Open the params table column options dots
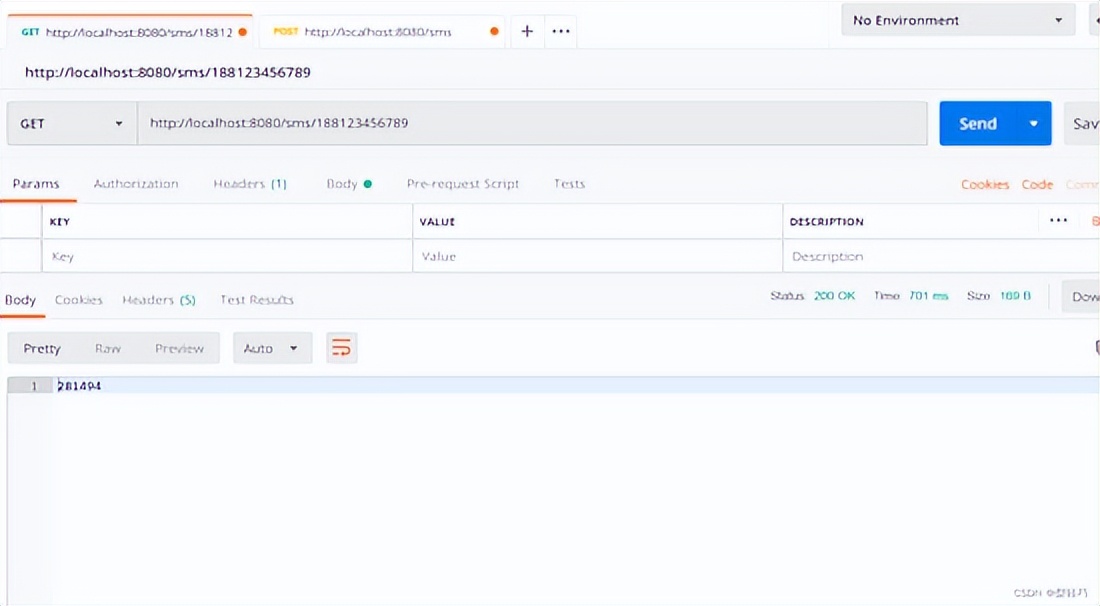The width and height of the screenshot is (1100, 606). coord(1058,221)
